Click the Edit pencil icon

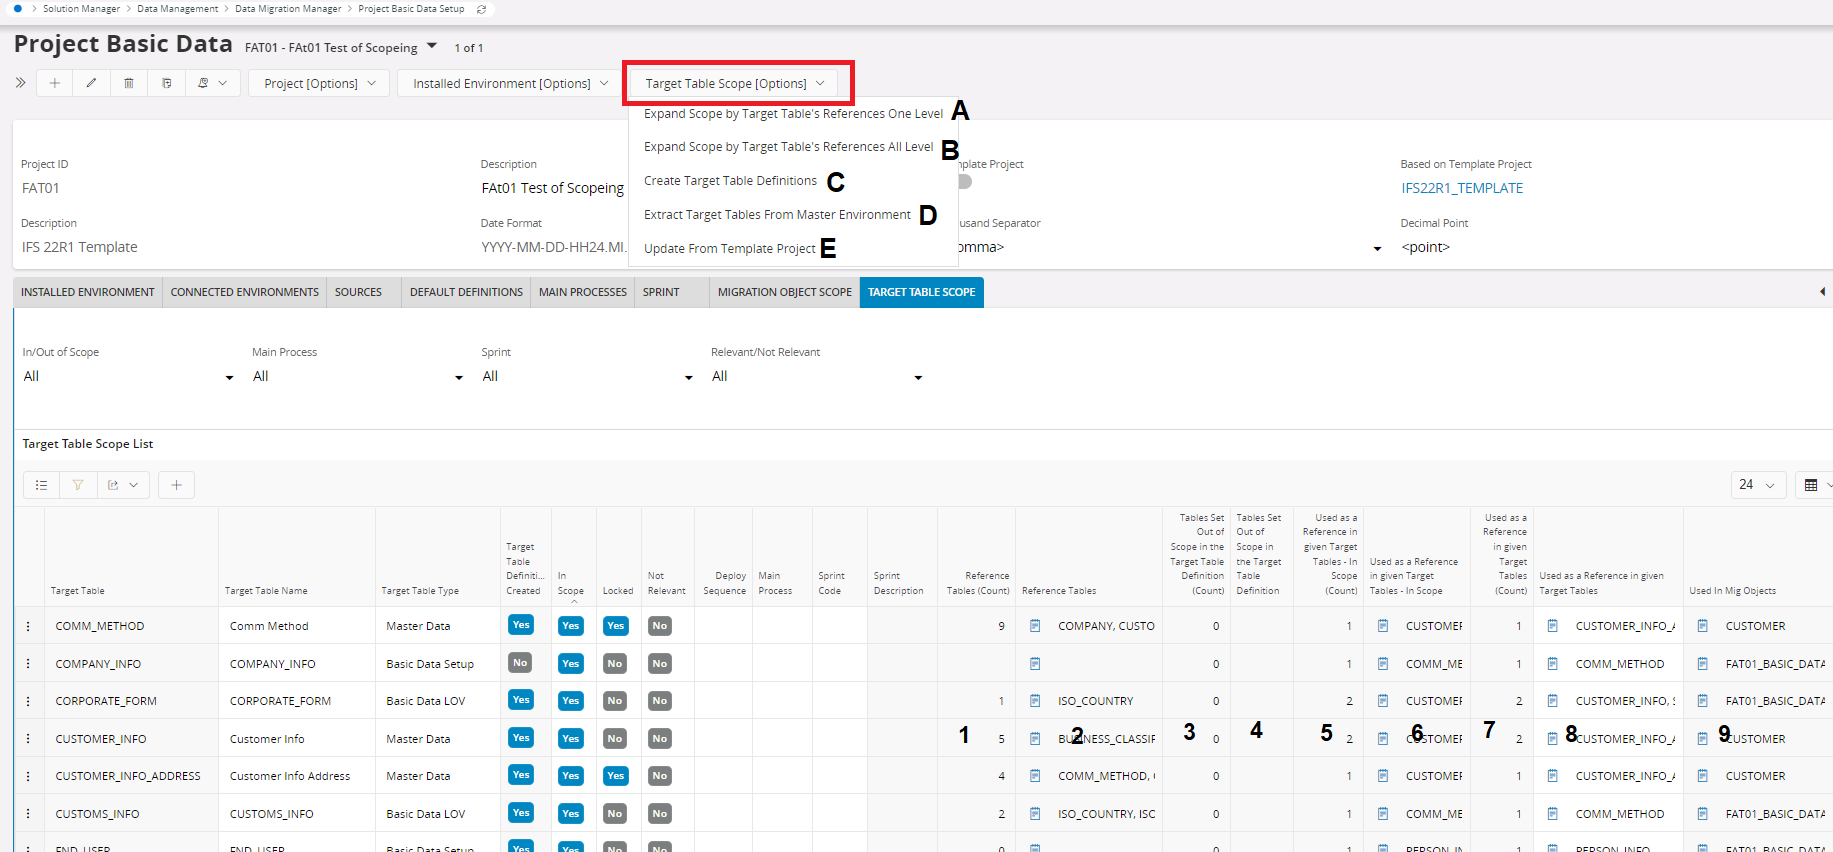pyautogui.click(x=91, y=83)
